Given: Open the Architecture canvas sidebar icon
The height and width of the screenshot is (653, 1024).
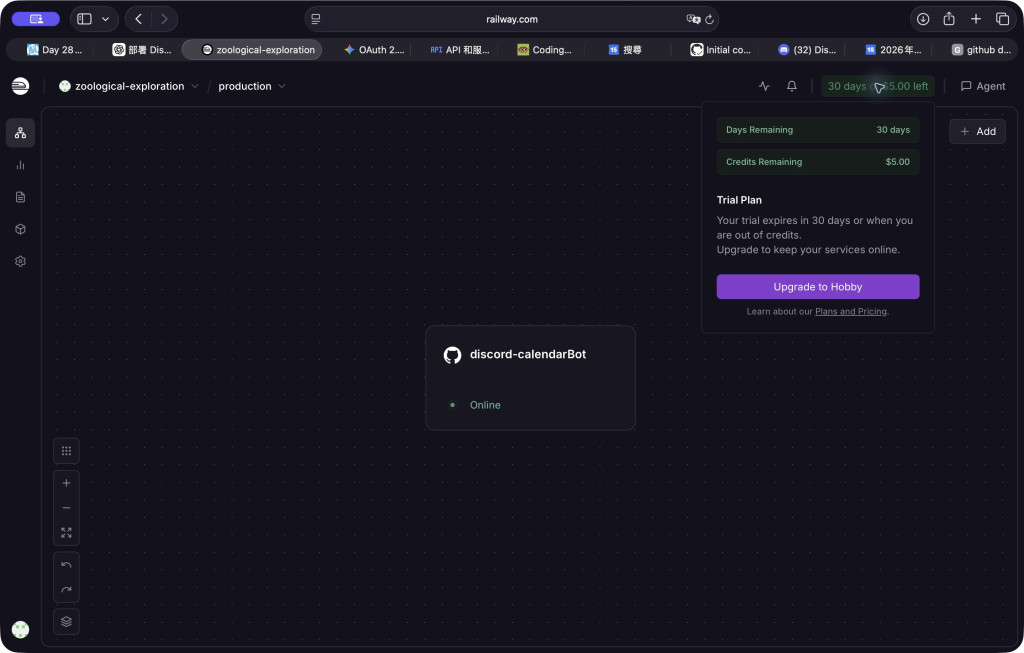Looking at the screenshot, I should (20, 133).
